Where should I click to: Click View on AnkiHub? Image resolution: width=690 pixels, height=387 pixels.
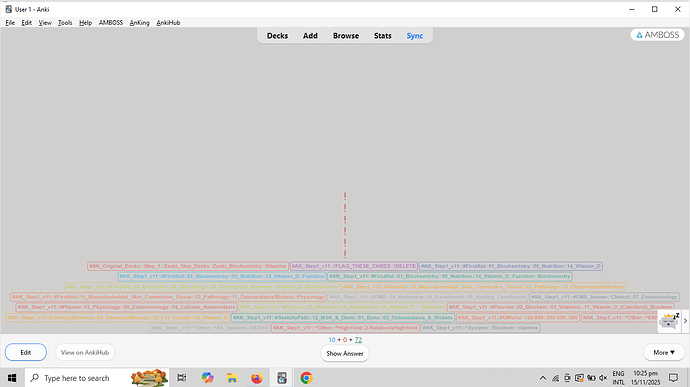(84, 352)
